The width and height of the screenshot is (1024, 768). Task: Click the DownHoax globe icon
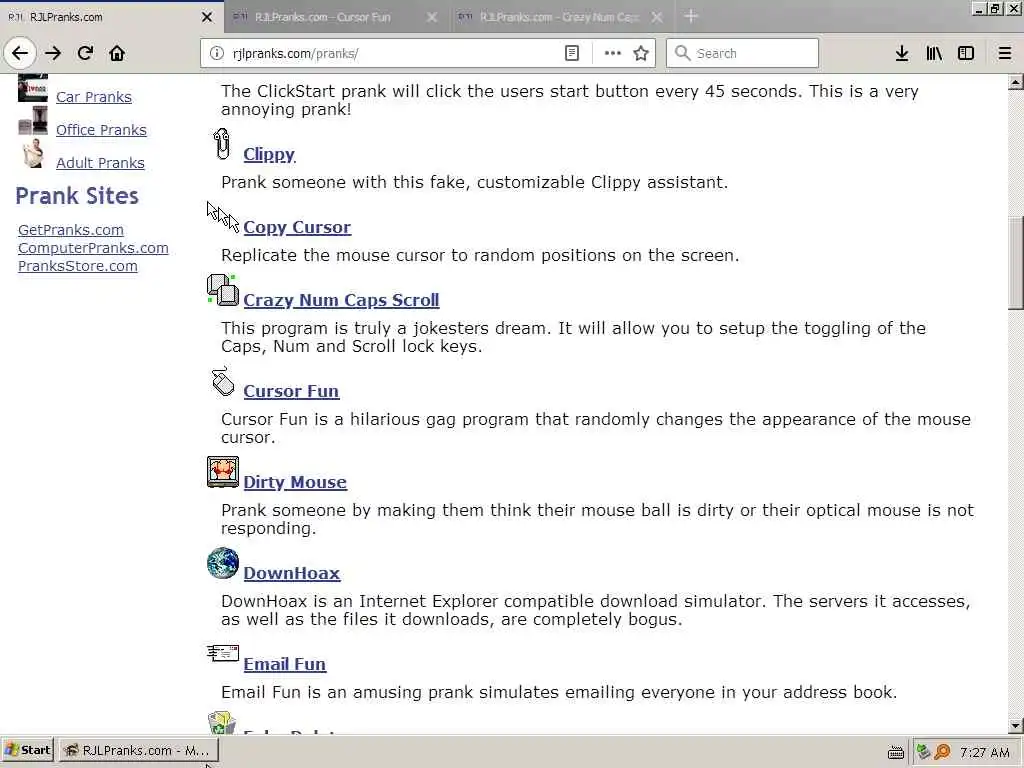(x=223, y=563)
